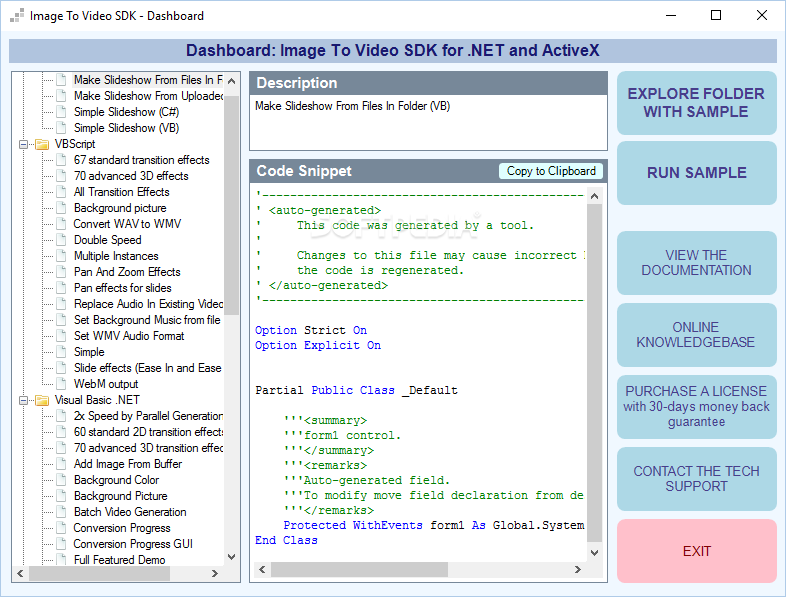
Task: Select Background Picture under Visual Basic .NET
Action: coord(120,496)
